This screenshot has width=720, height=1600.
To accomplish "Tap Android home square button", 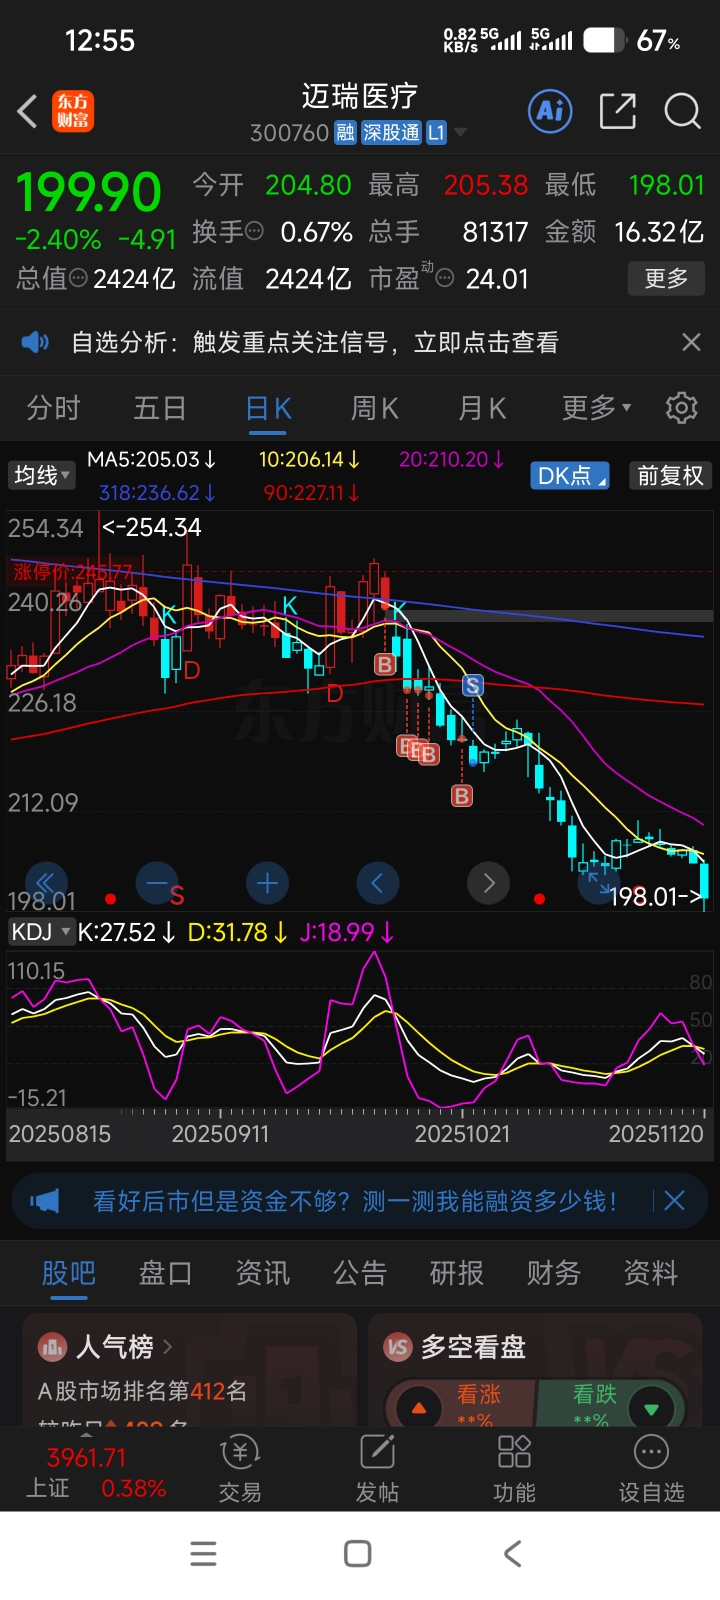I will click(x=358, y=1553).
